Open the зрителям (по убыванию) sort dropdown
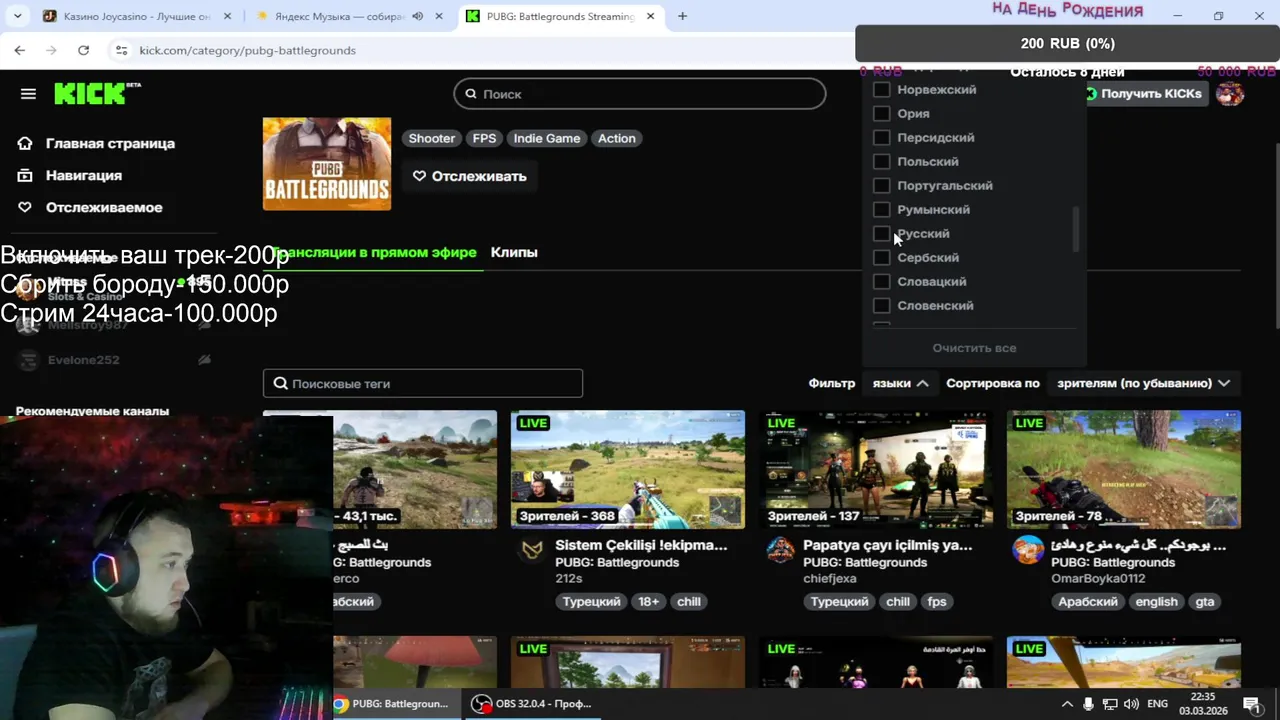This screenshot has width=1280, height=720. (x=1144, y=383)
